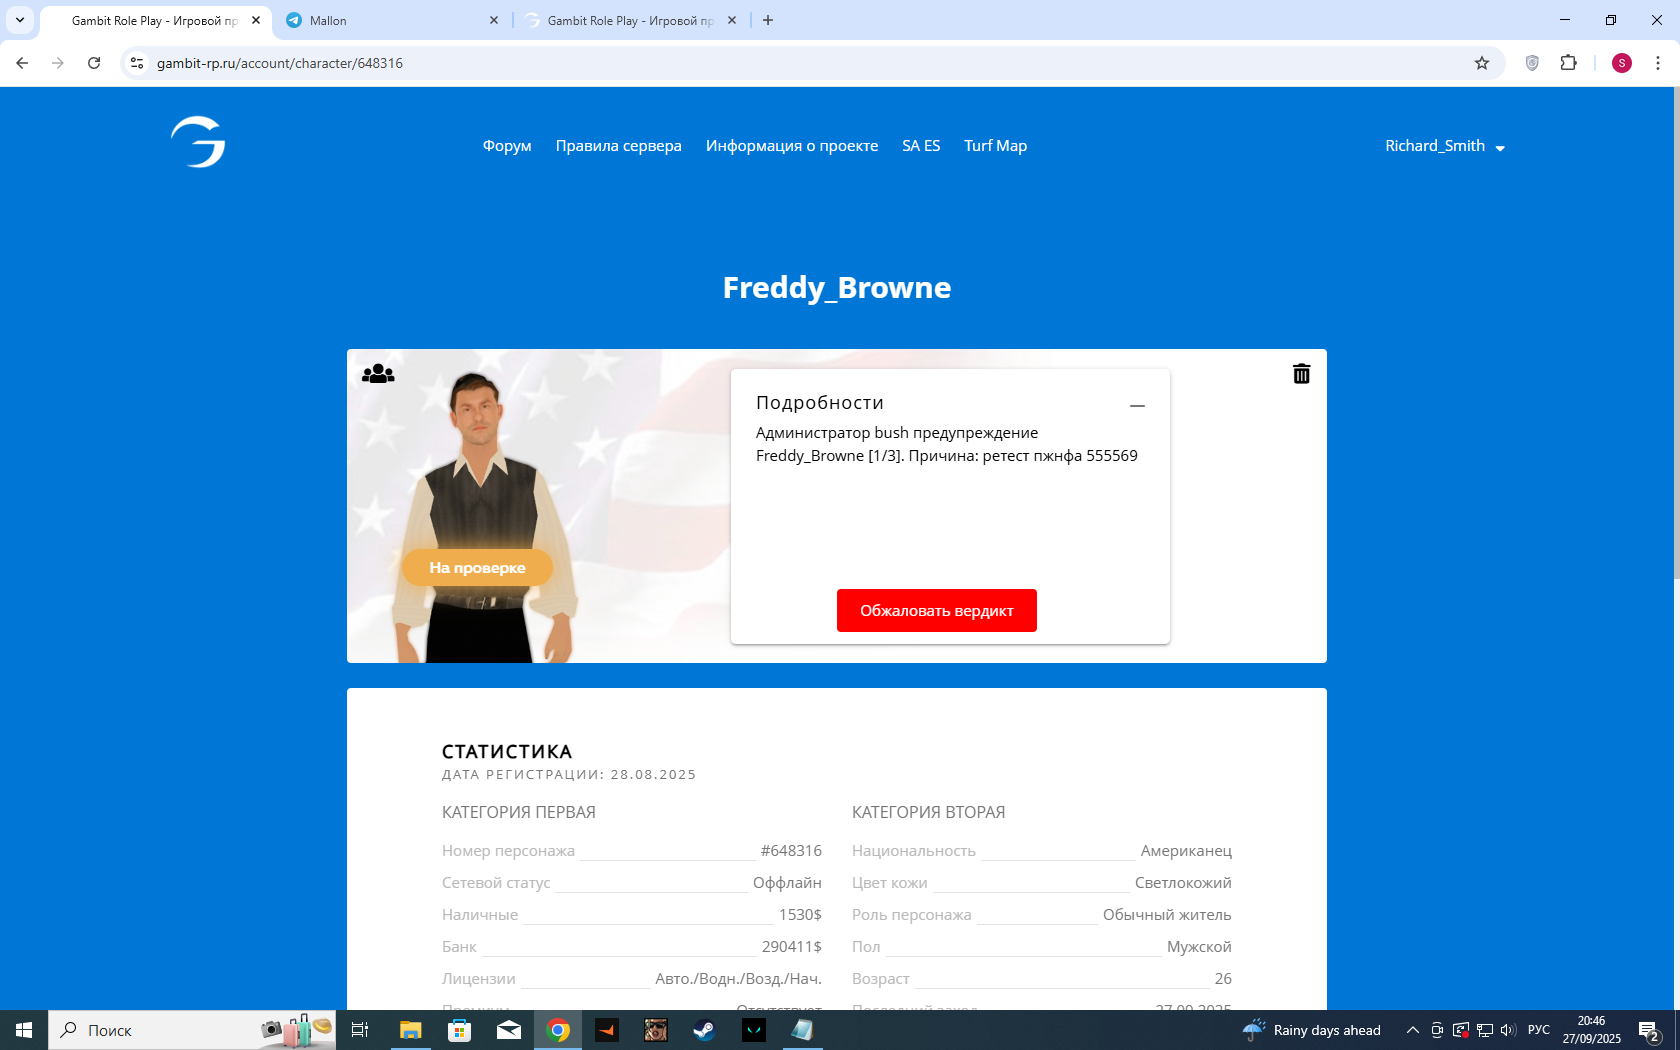Reload the page
The image size is (1680, 1050).
coord(94,63)
